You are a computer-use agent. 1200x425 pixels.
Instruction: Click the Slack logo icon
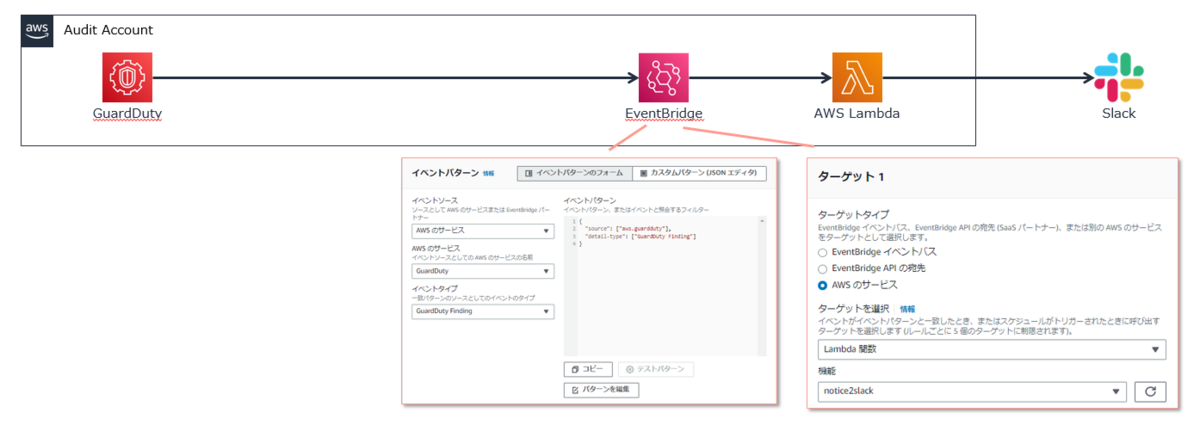pos(1119,78)
